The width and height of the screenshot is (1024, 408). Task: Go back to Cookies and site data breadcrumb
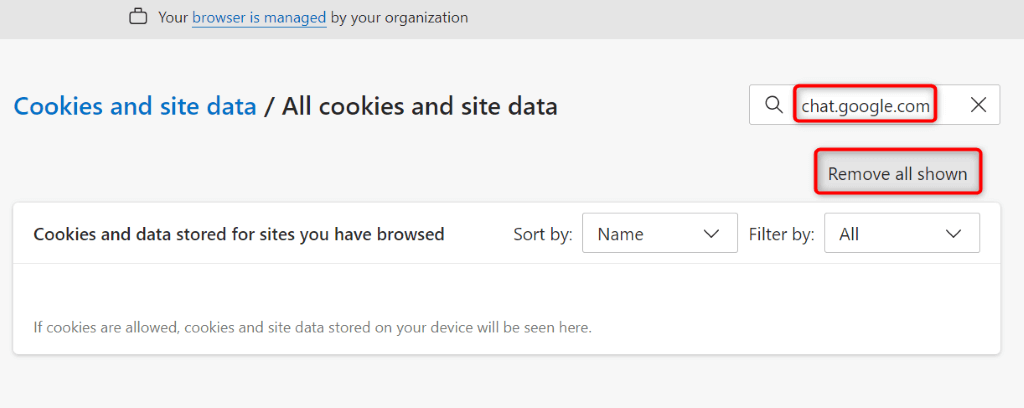pos(135,106)
